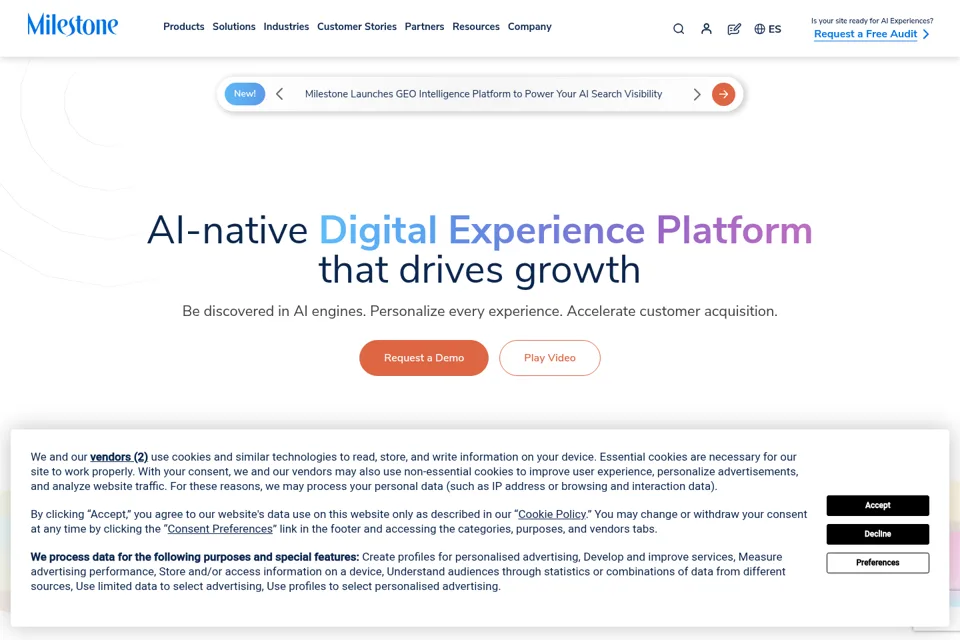
Task: Accept cookies in the consent banner
Action: coord(877,505)
